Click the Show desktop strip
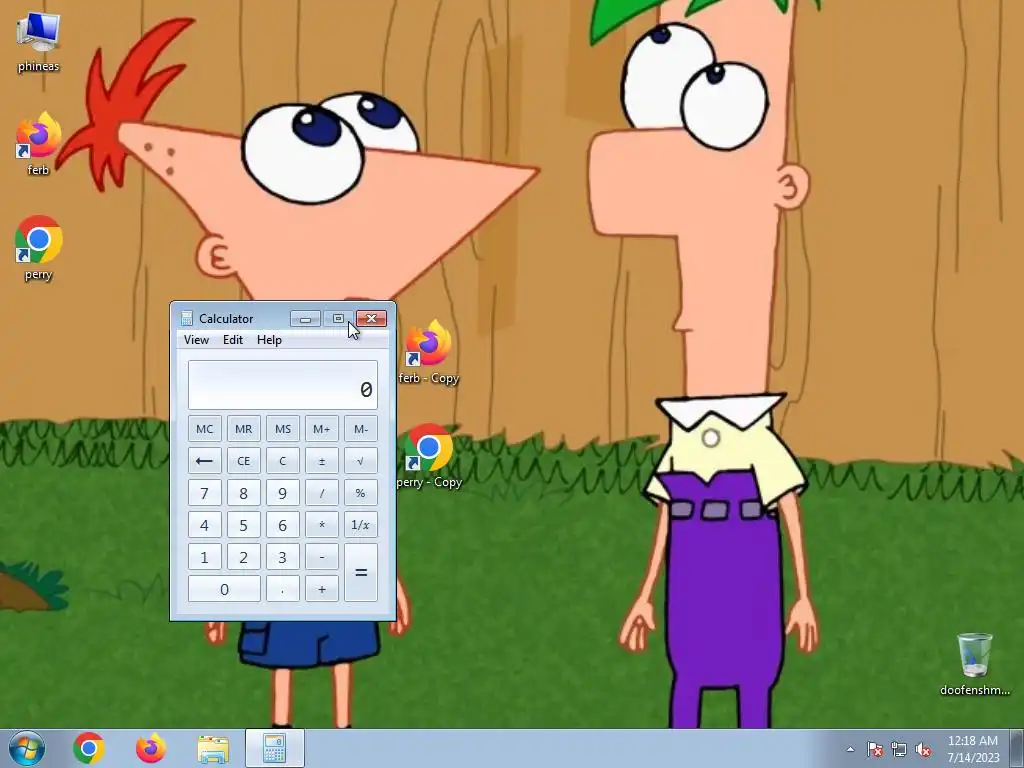 tap(1018, 748)
